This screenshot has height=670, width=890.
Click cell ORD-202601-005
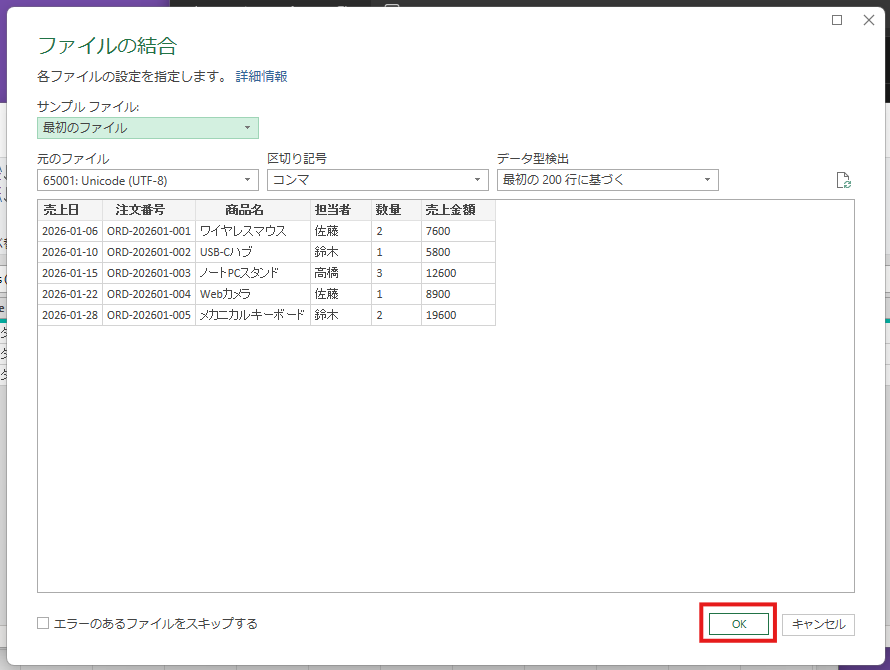click(x=149, y=315)
